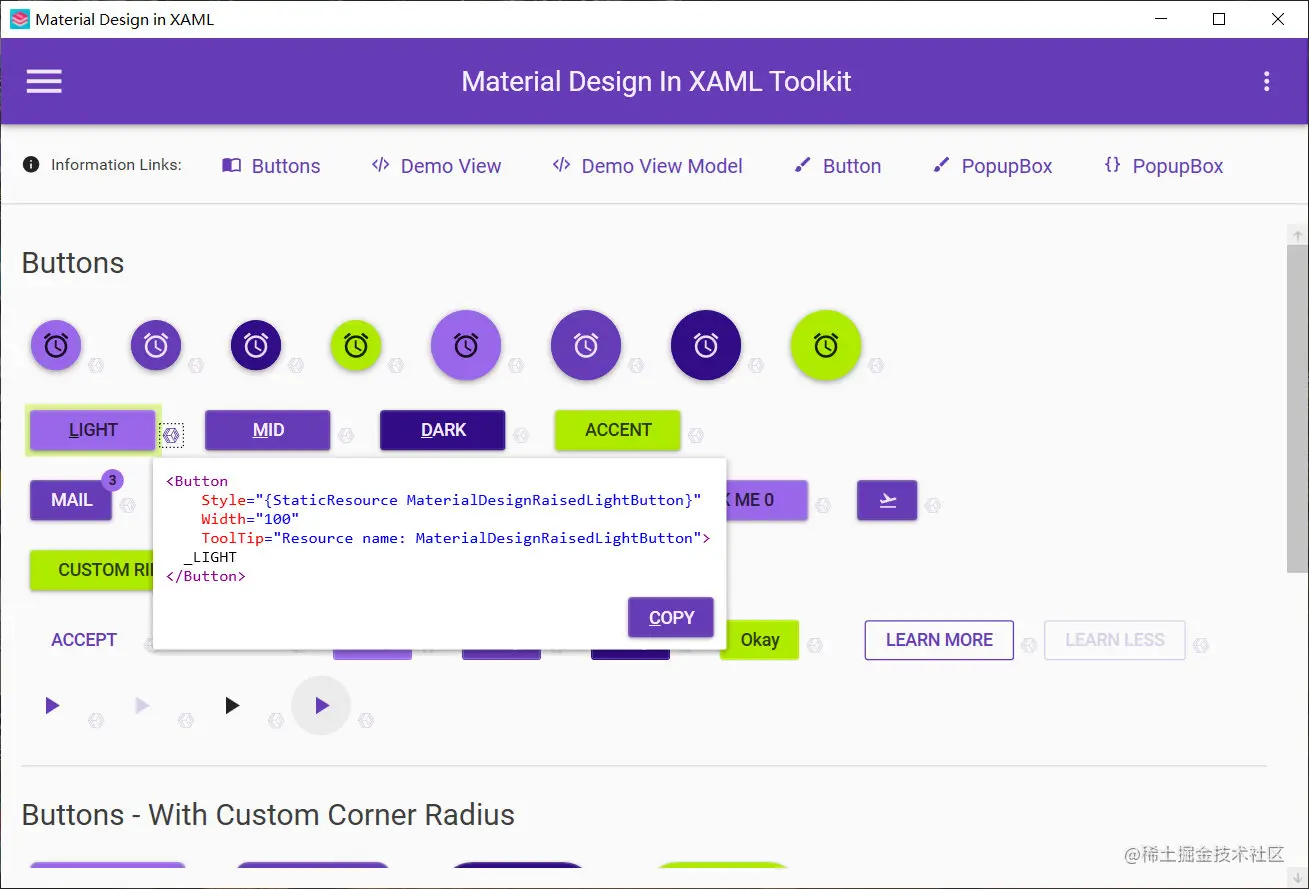
Task: Open the hamburger navigation menu
Action: pyautogui.click(x=44, y=81)
